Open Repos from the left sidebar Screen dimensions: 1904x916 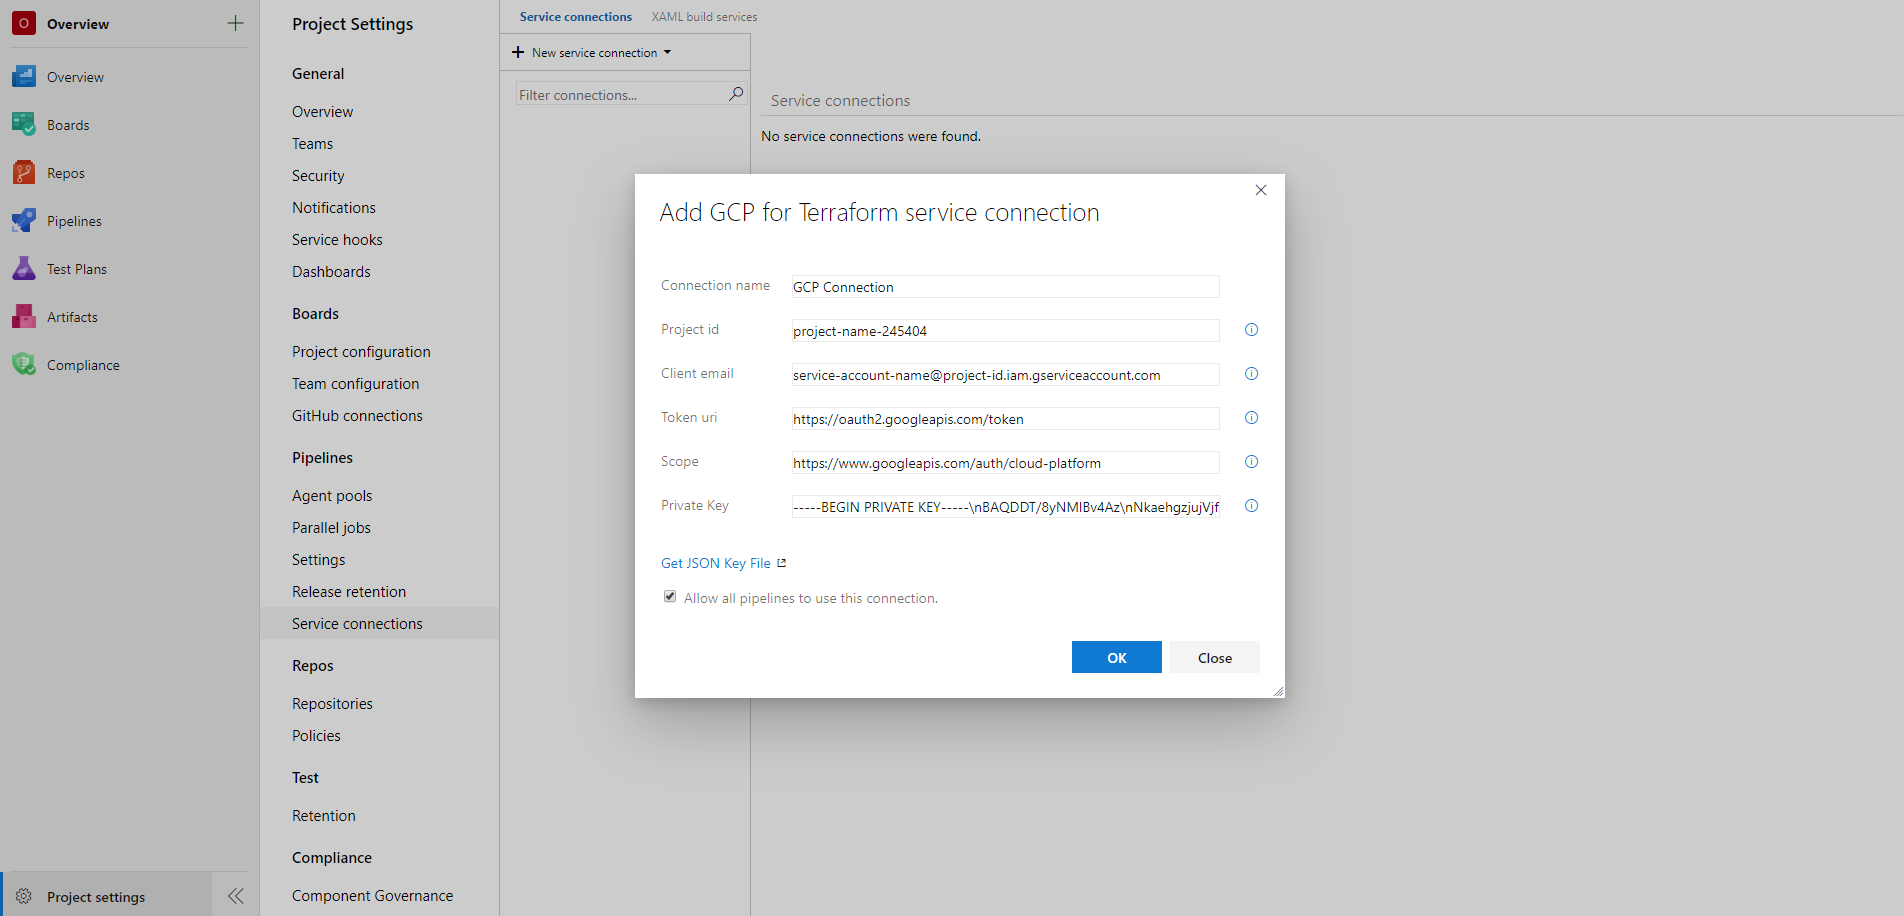pos(64,172)
